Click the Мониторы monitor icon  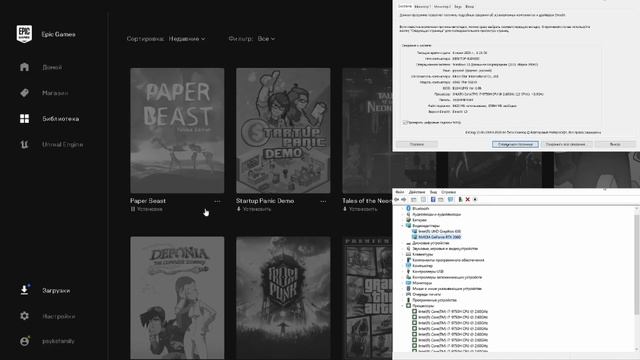[408, 283]
